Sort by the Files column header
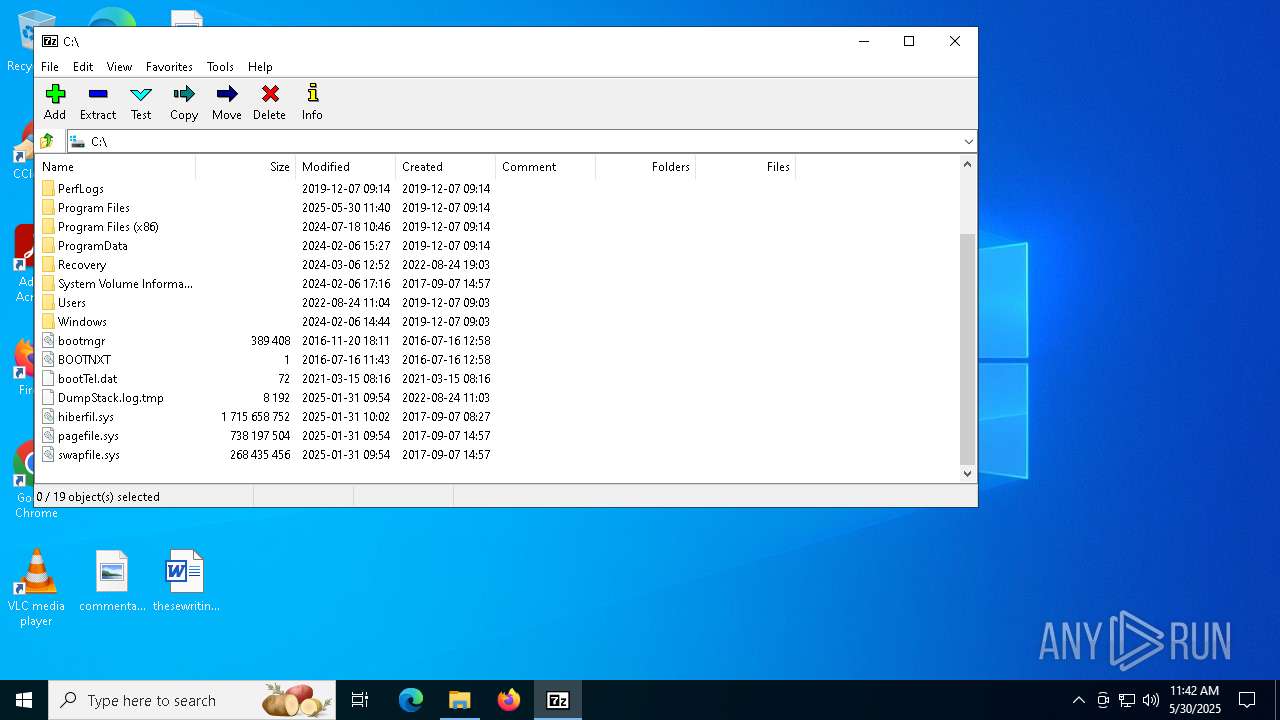1280x720 pixels. pos(745,167)
